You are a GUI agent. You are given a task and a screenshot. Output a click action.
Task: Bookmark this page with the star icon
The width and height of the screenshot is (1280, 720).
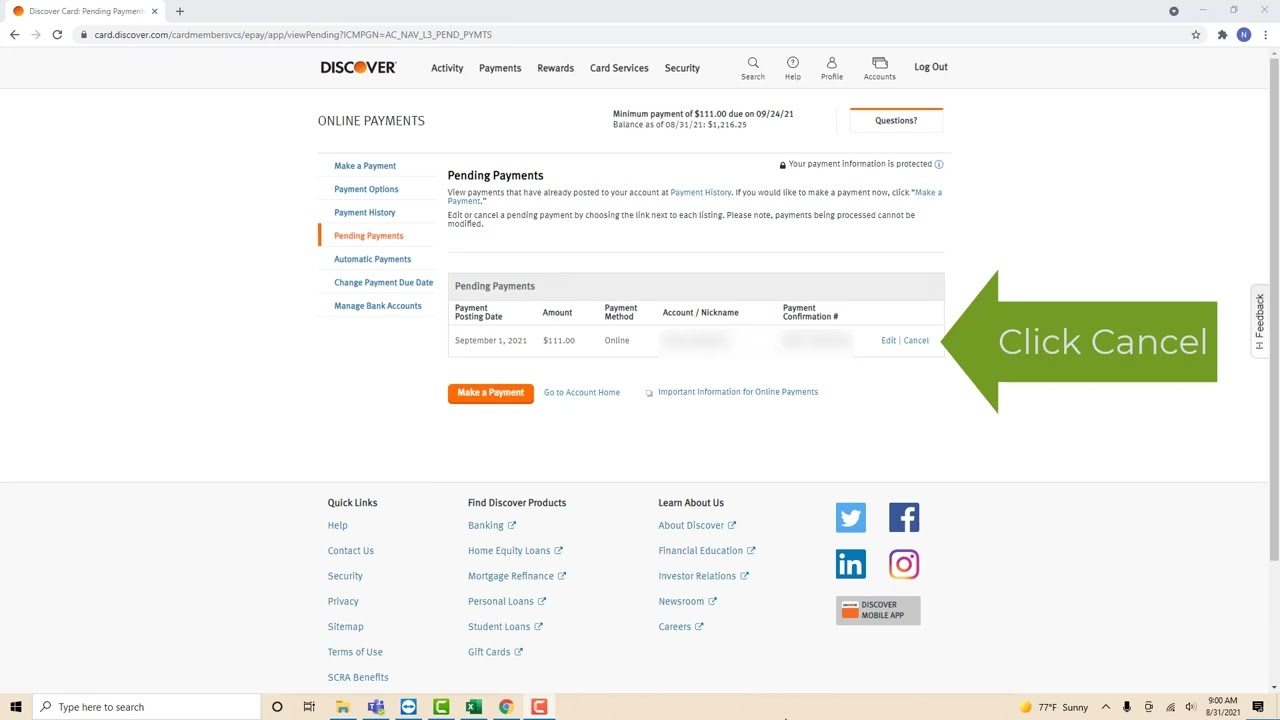tap(1195, 34)
